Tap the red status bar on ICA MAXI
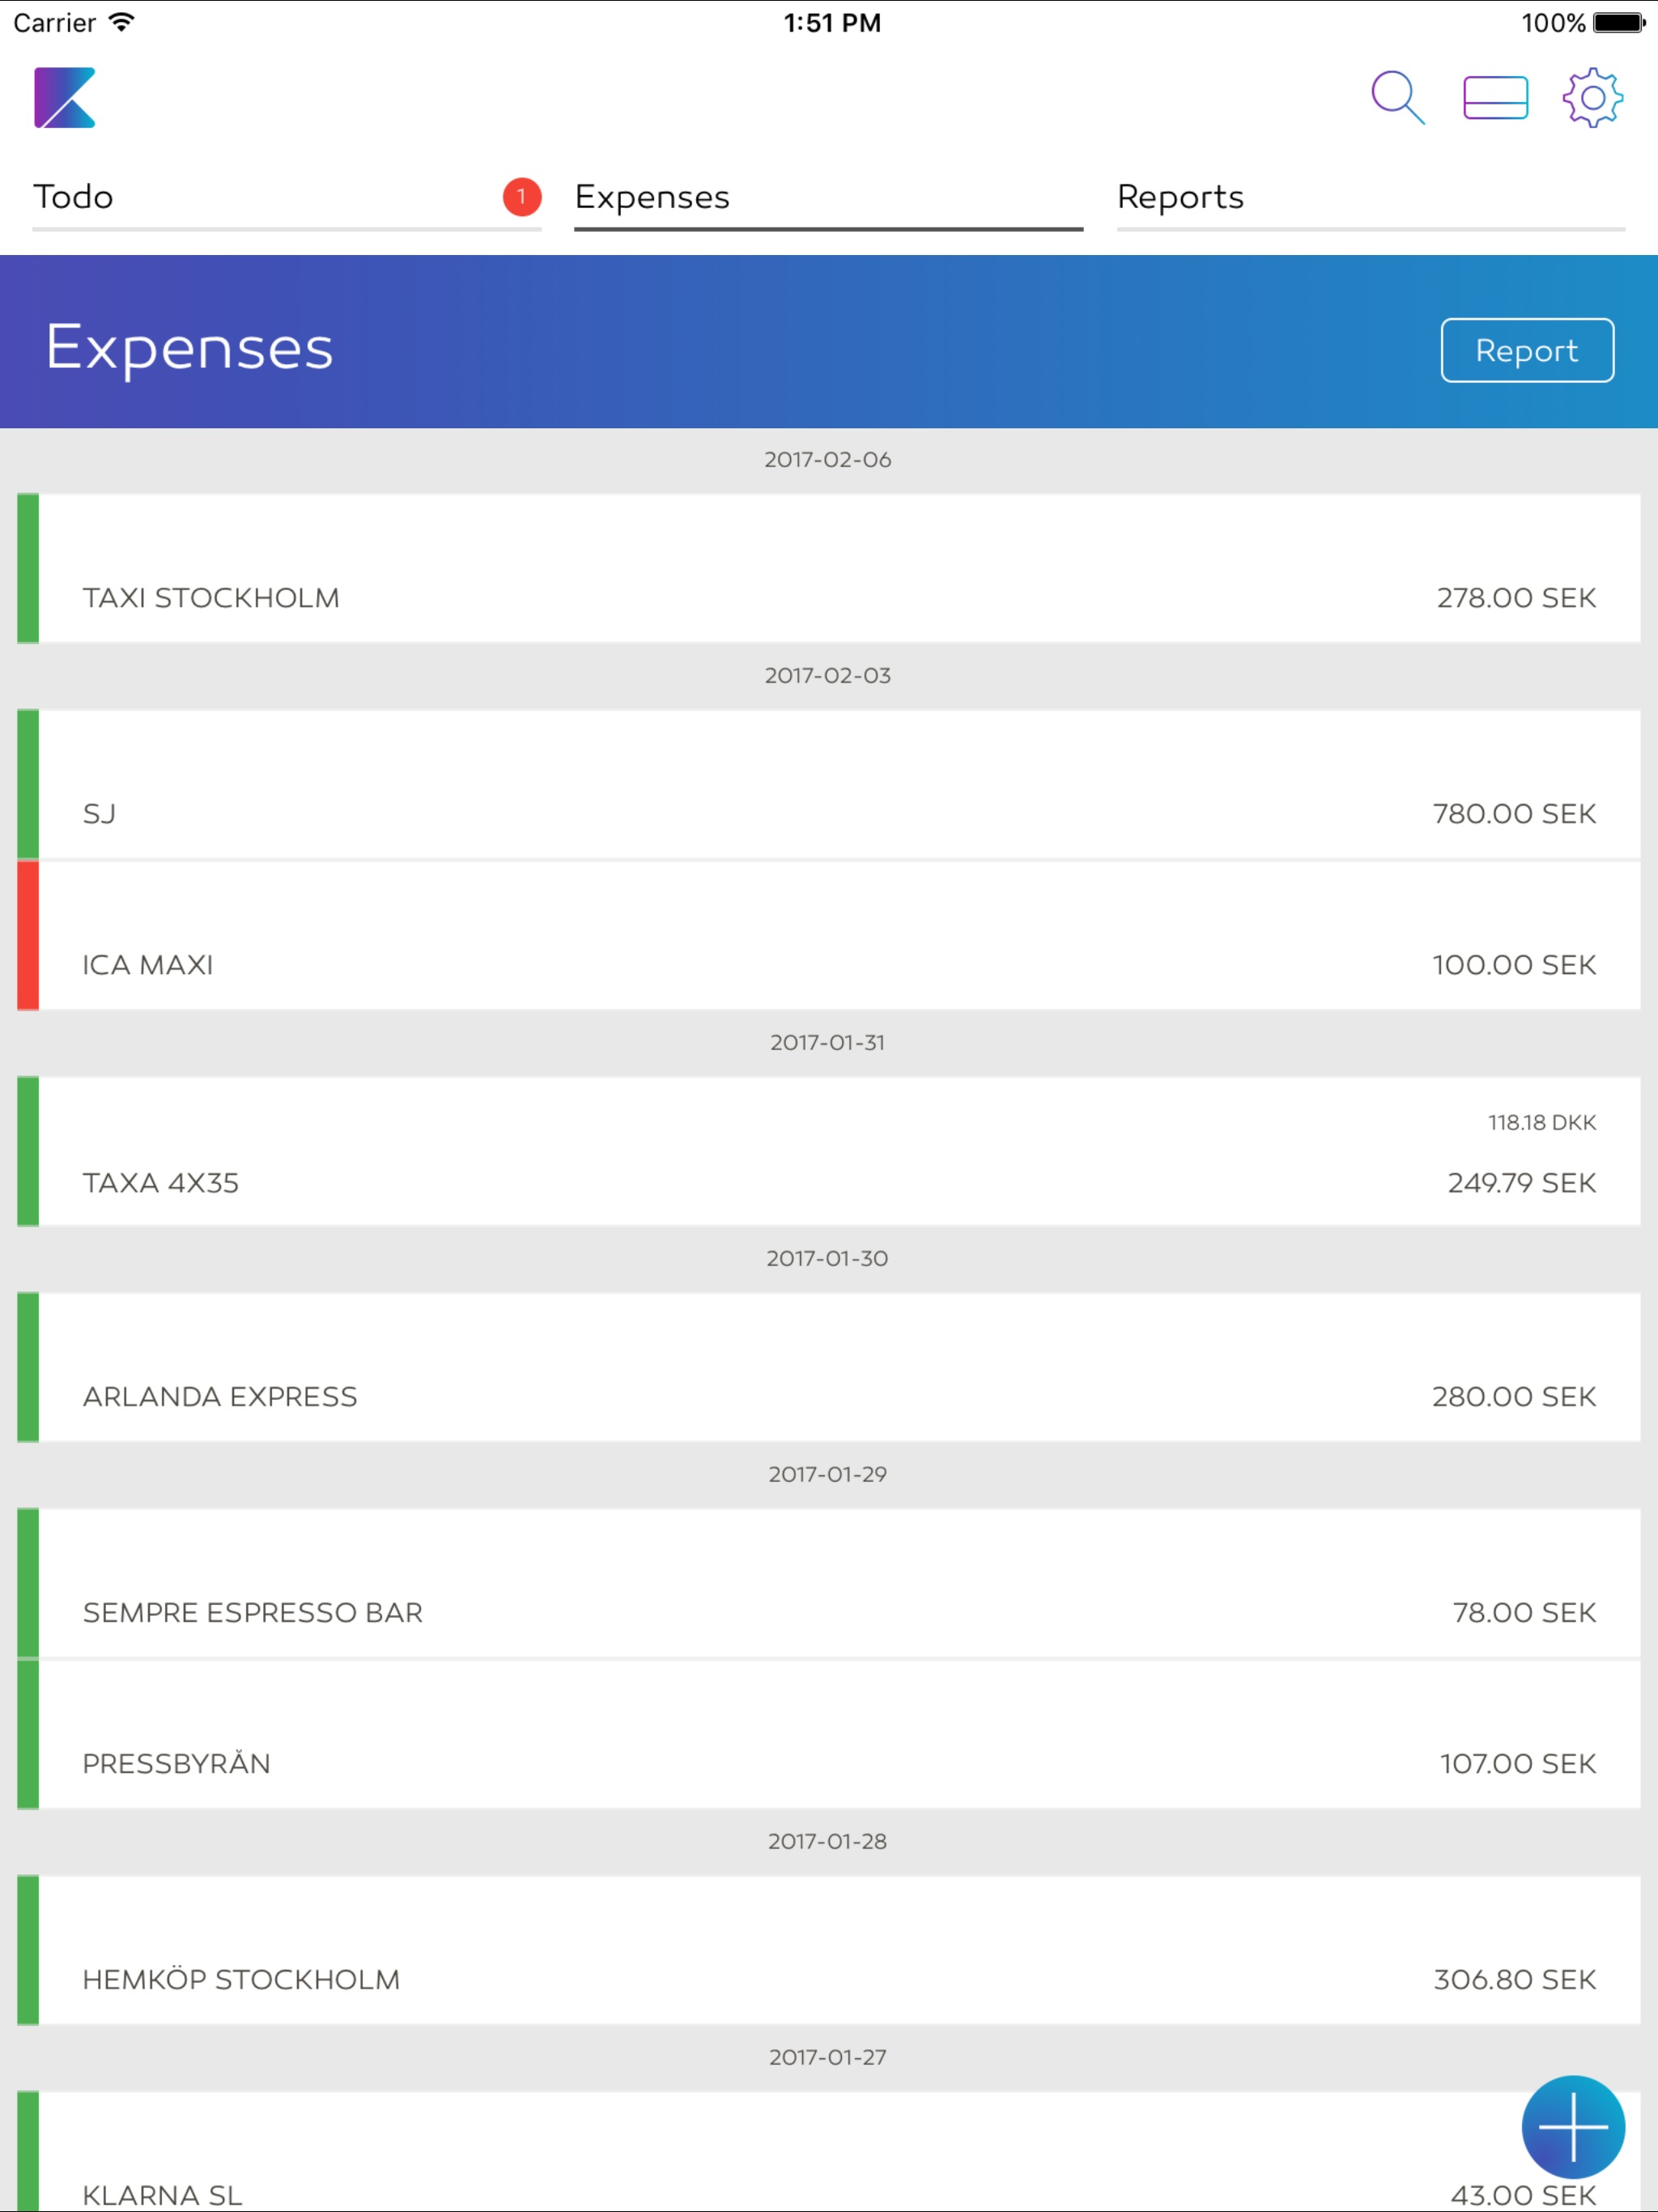This screenshot has width=1658, height=2212. tap(28, 935)
